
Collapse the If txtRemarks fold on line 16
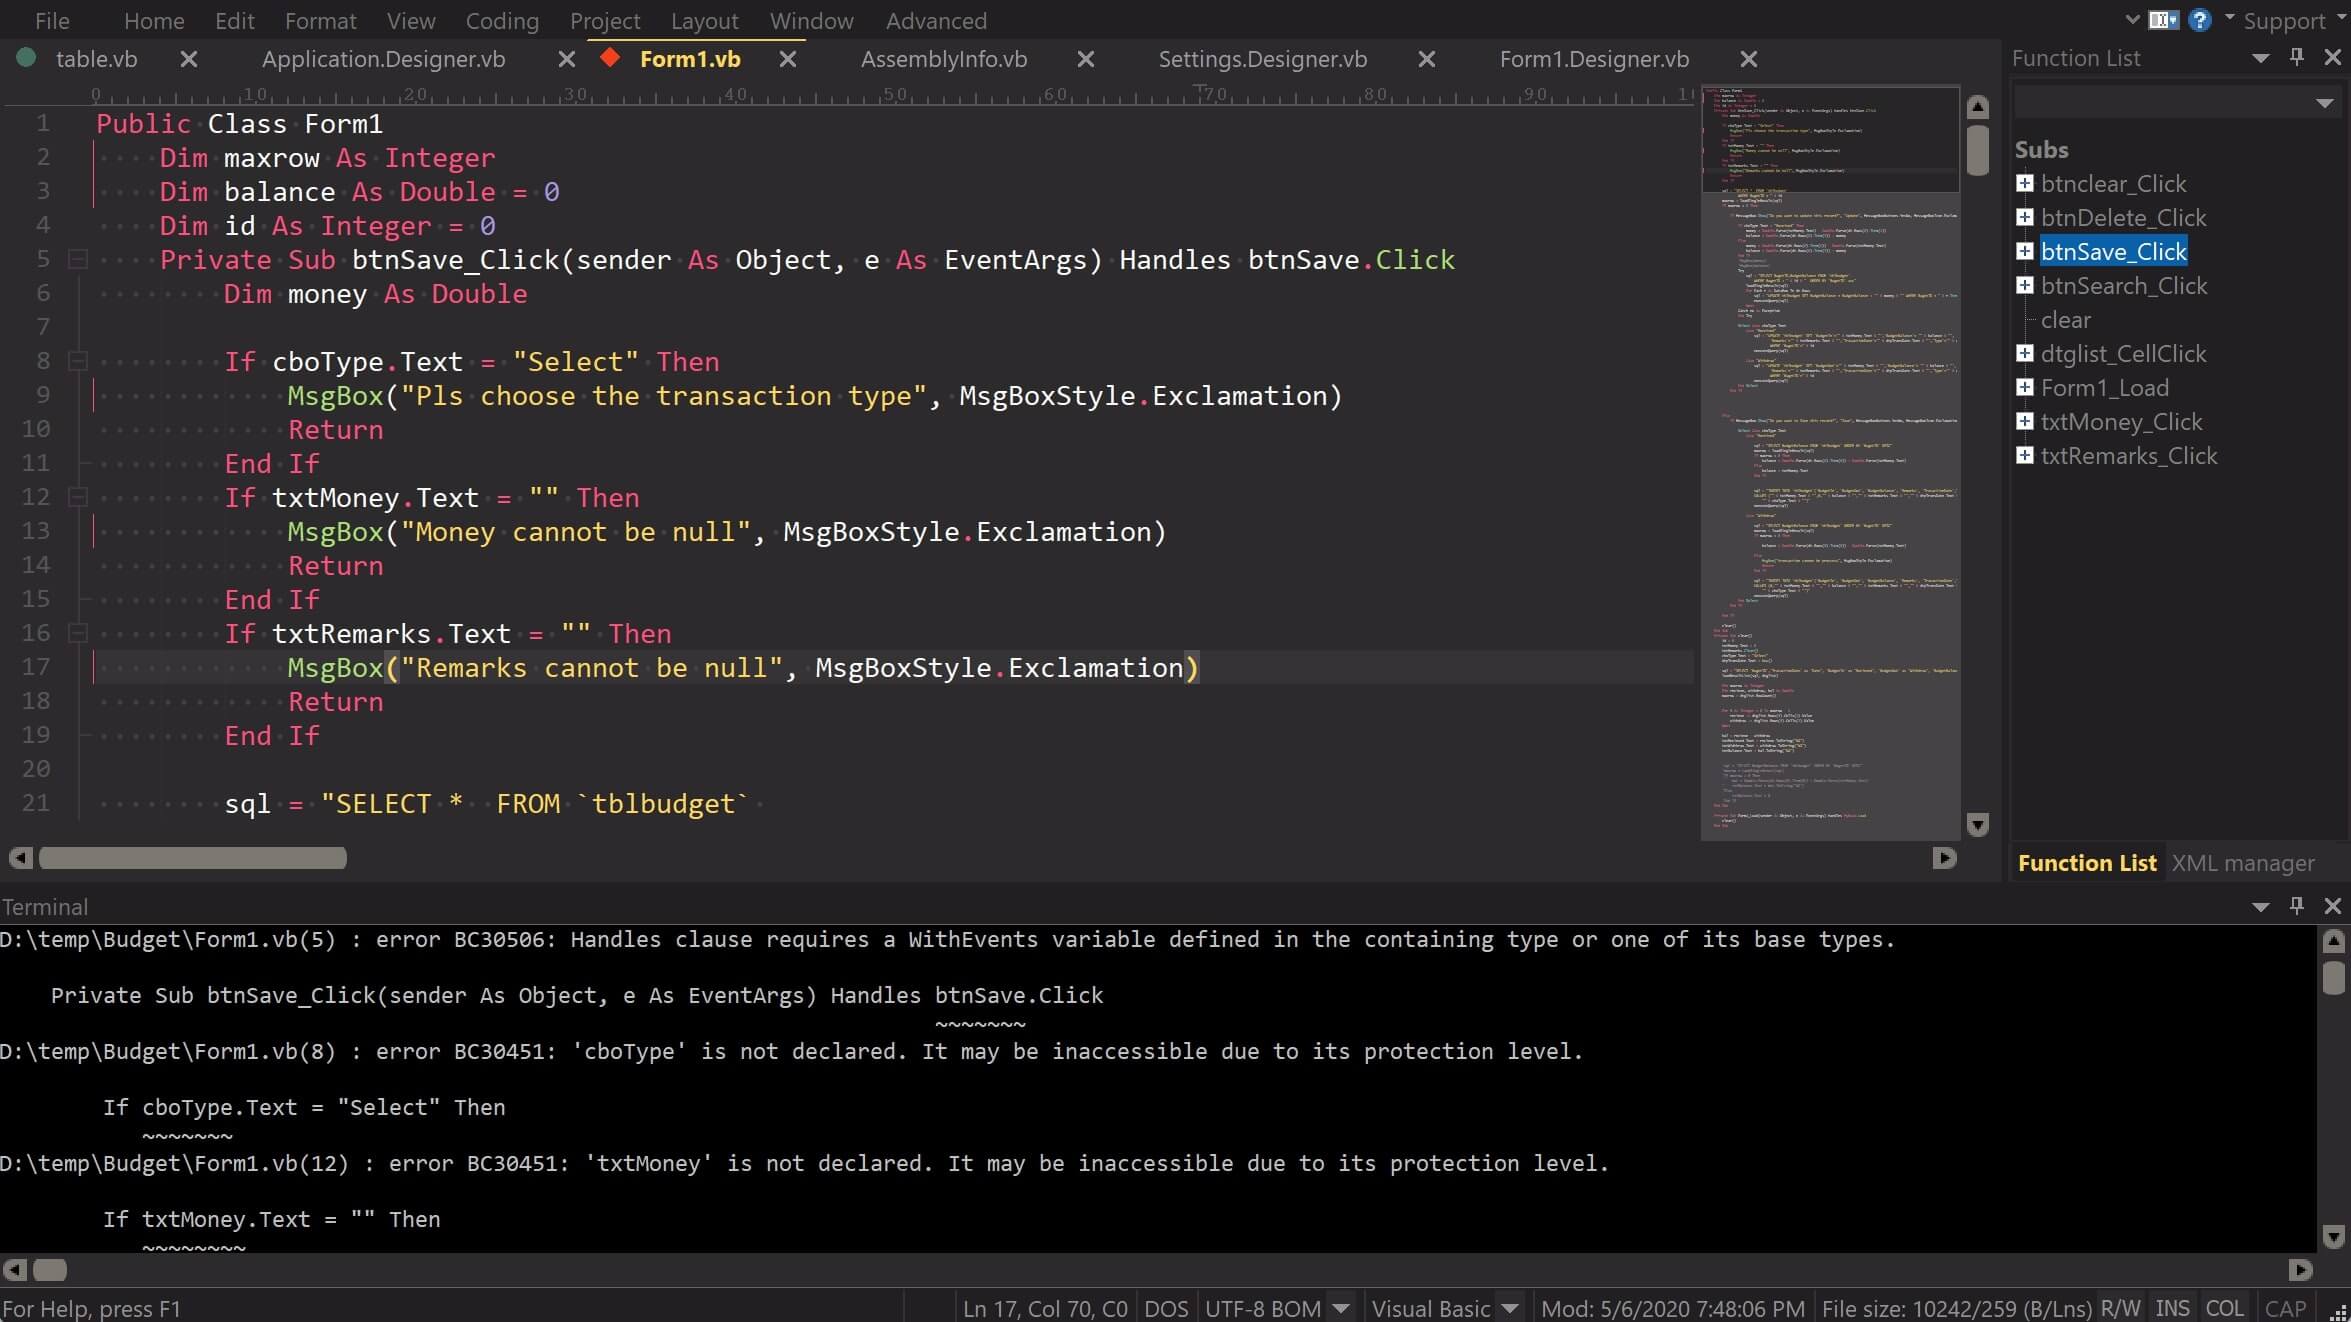[x=77, y=634]
